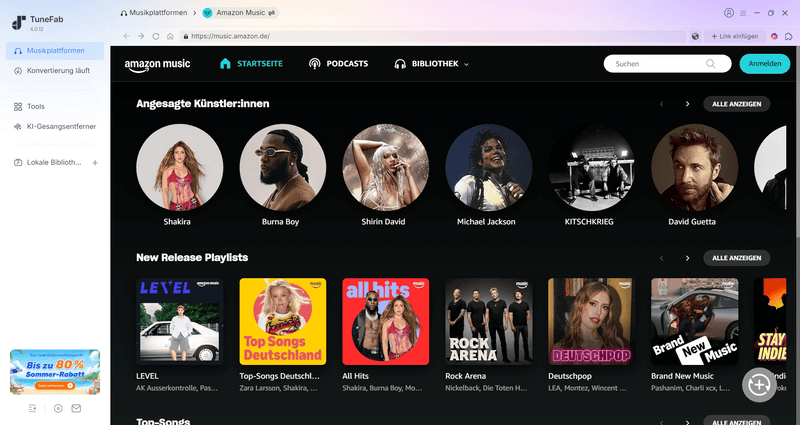Screen dimensions: 800x425
Task: Click the Anmelden button
Action: pos(765,64)
